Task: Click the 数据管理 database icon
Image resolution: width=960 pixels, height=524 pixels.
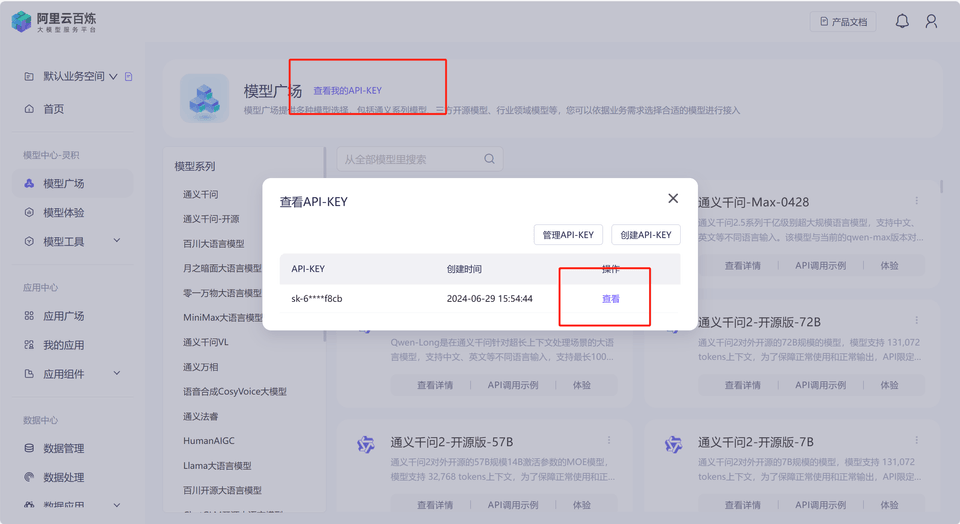Action: 29,448
